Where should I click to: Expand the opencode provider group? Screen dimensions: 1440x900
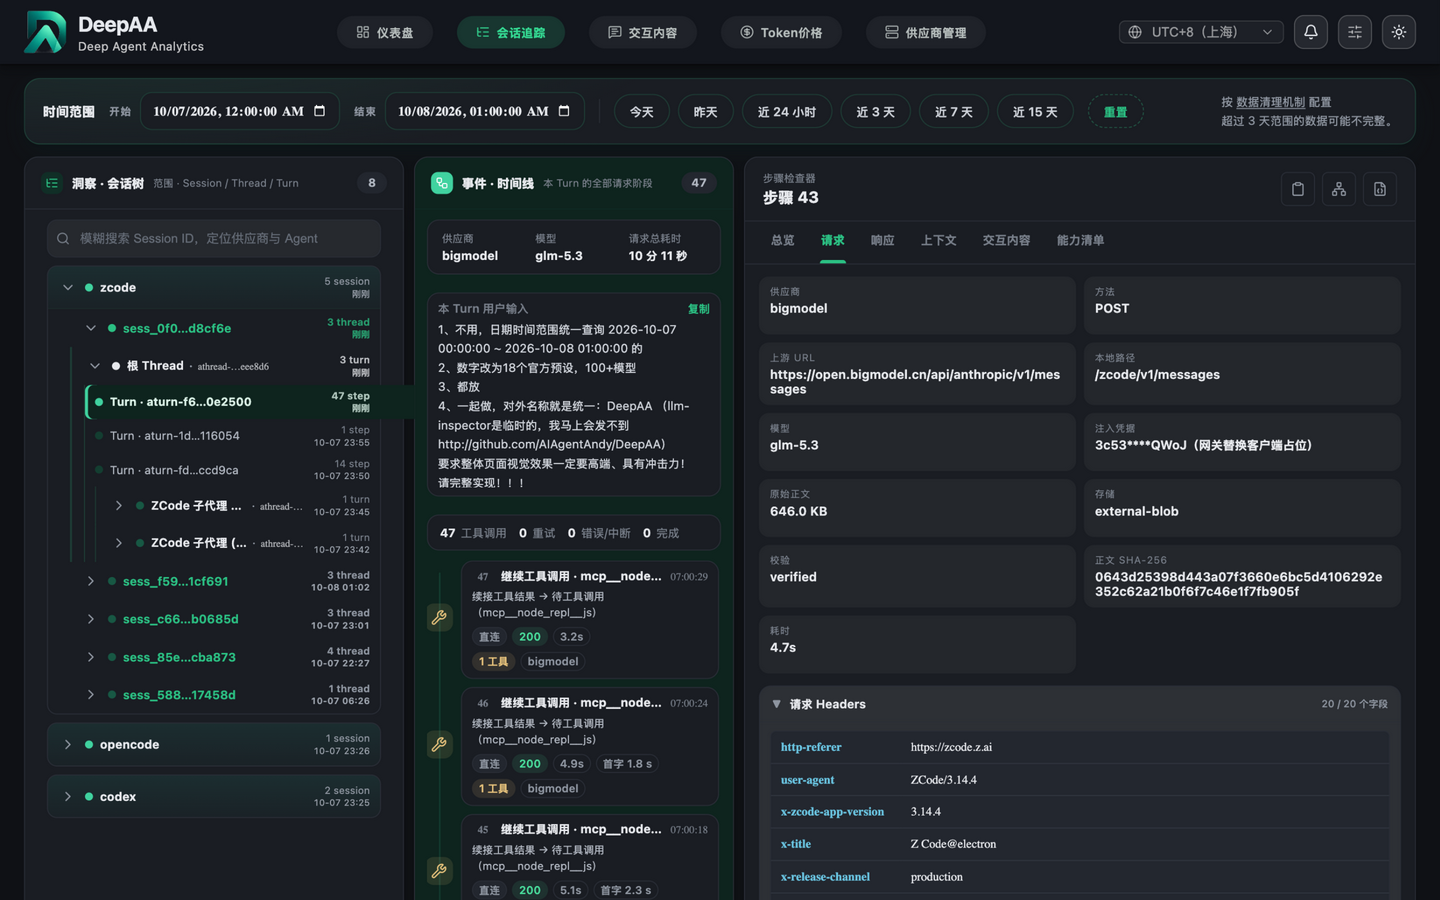pyautogui.click(x=68, y=745)
